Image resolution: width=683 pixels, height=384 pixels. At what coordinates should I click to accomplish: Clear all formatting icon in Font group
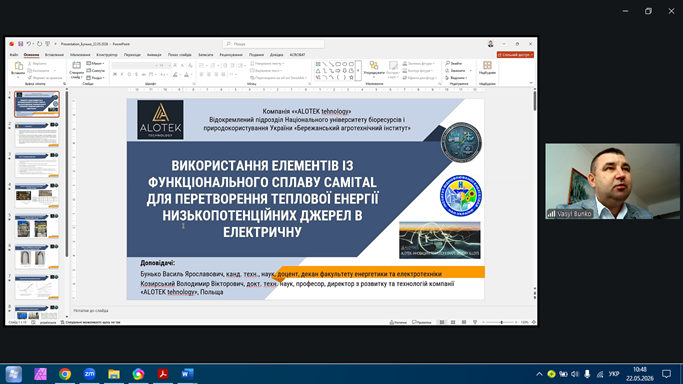tap(190, 65)
